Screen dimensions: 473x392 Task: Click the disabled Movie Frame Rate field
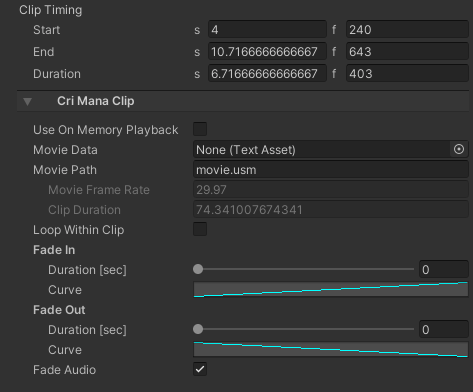tap(331, 189)
